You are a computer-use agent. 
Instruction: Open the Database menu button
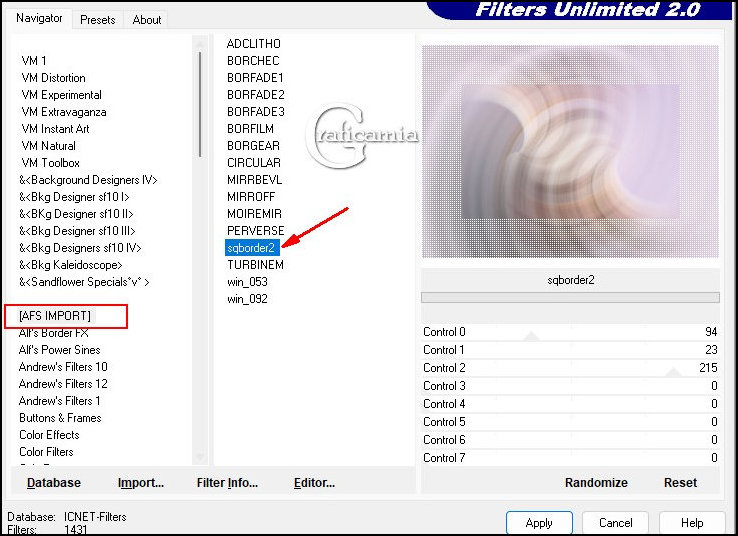(x=54, y=482)
